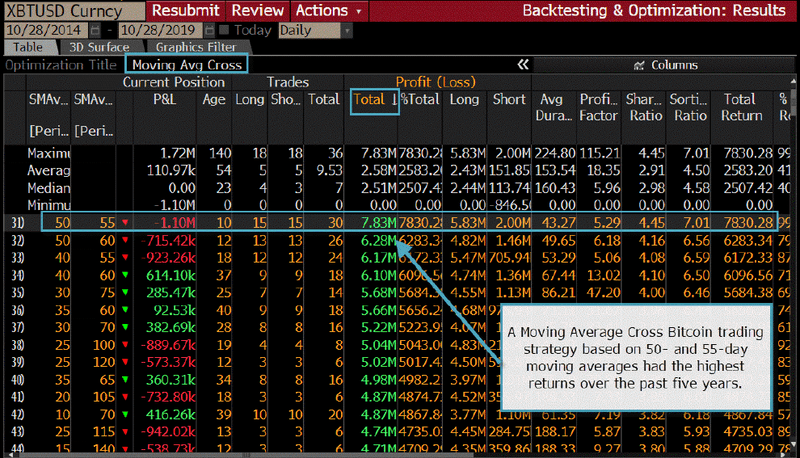Screen dimensions: 800x458
Task: Collapse panel with double chevron arrows
Action: click(522, 64)
